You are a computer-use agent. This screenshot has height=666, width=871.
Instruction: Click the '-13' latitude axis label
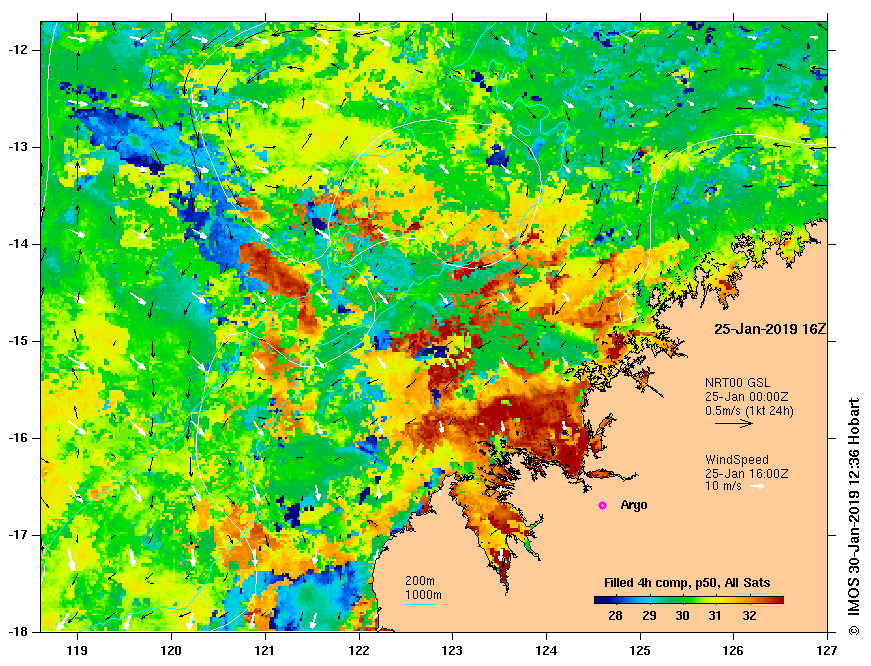(x=17, y=147)
